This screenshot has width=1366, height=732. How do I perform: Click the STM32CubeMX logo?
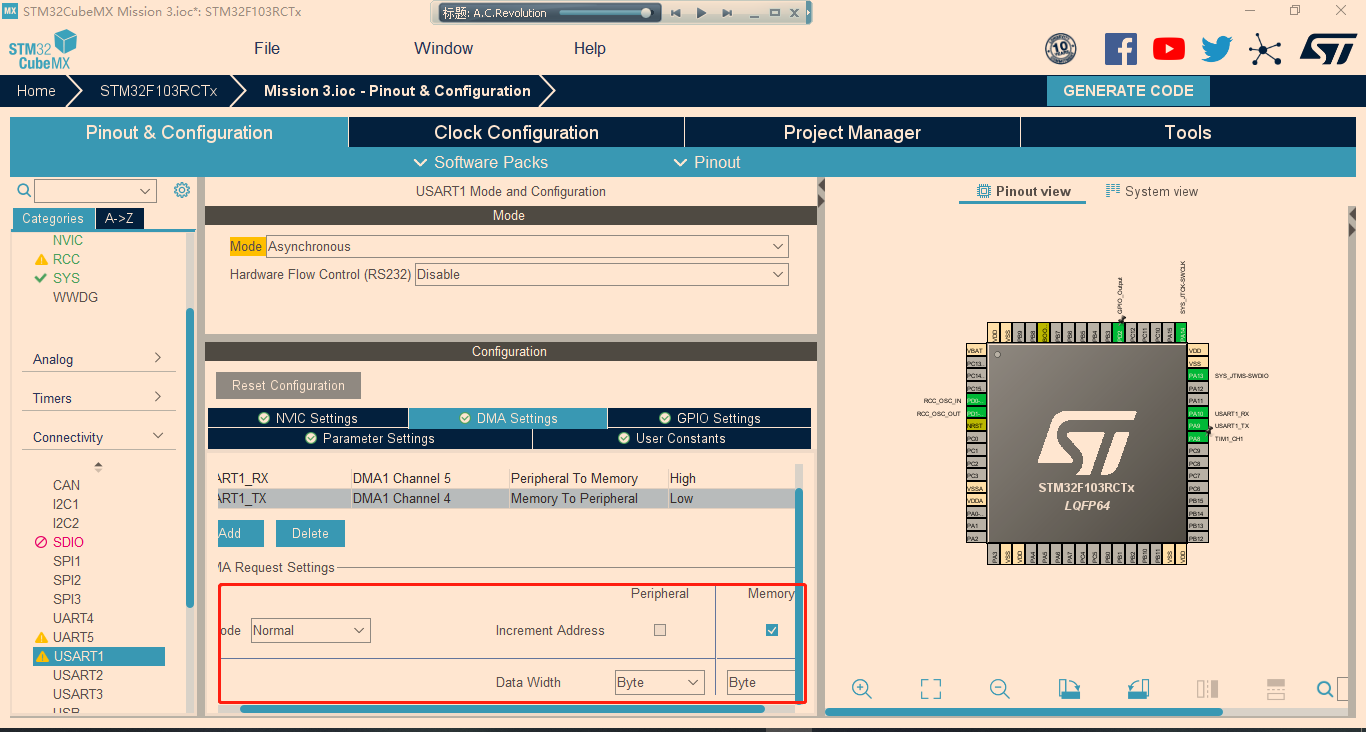click(x=43, y=50)
